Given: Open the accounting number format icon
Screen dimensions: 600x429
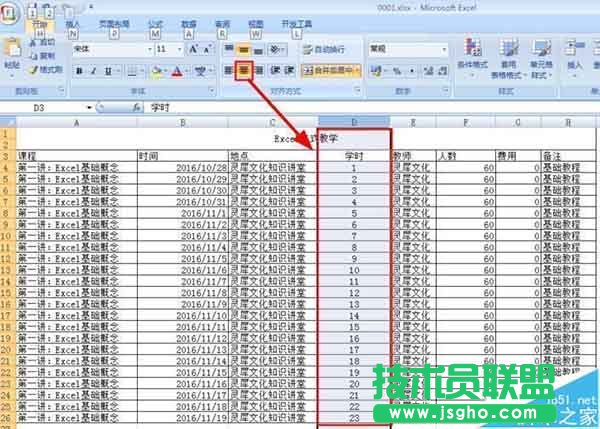Looking at the screenshot, I should click(377, 71).
